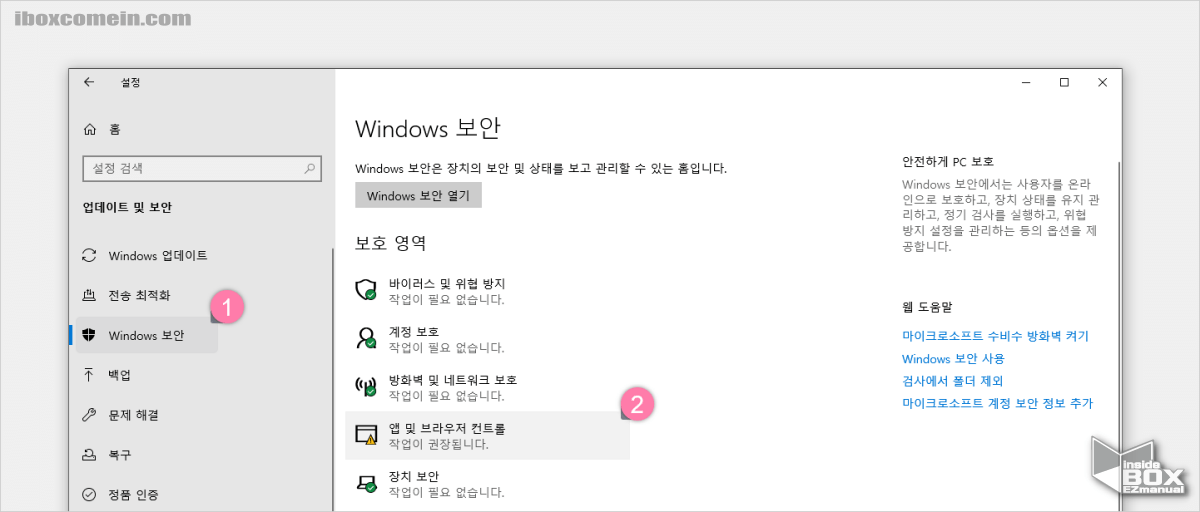Click the Windows 업데이트 refresh icon
The width and height of the screenshot is (1200, 512).
tap(89, 255)
